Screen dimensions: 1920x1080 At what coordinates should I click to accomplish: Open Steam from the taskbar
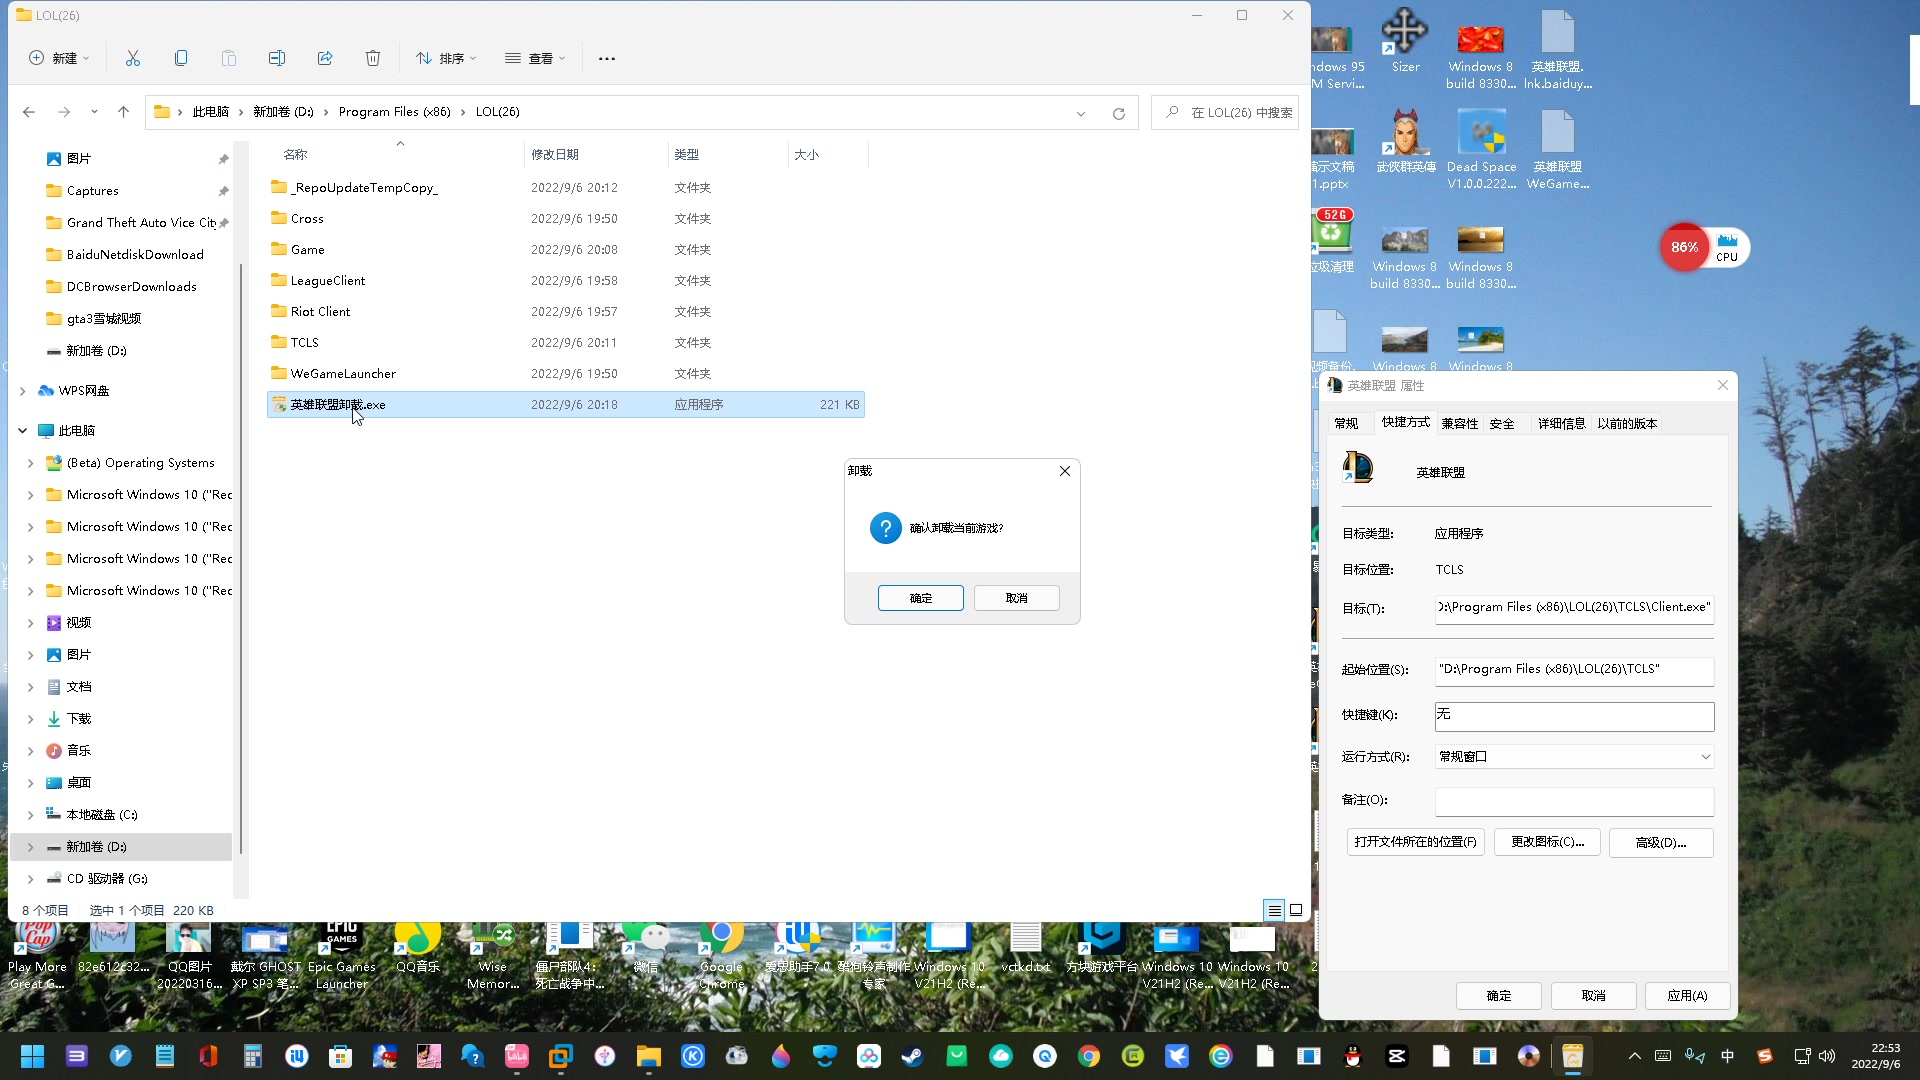tap(913, 1056)
